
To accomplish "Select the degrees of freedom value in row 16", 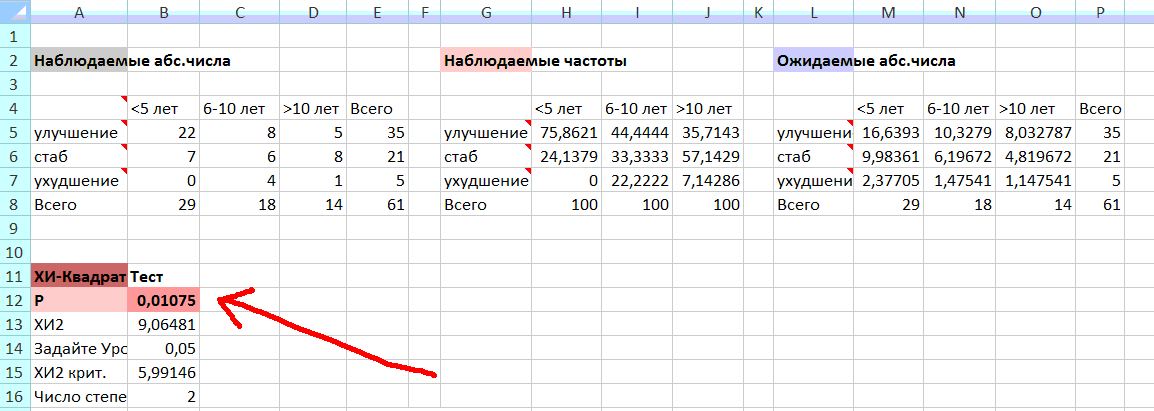I will click(164, 396).
